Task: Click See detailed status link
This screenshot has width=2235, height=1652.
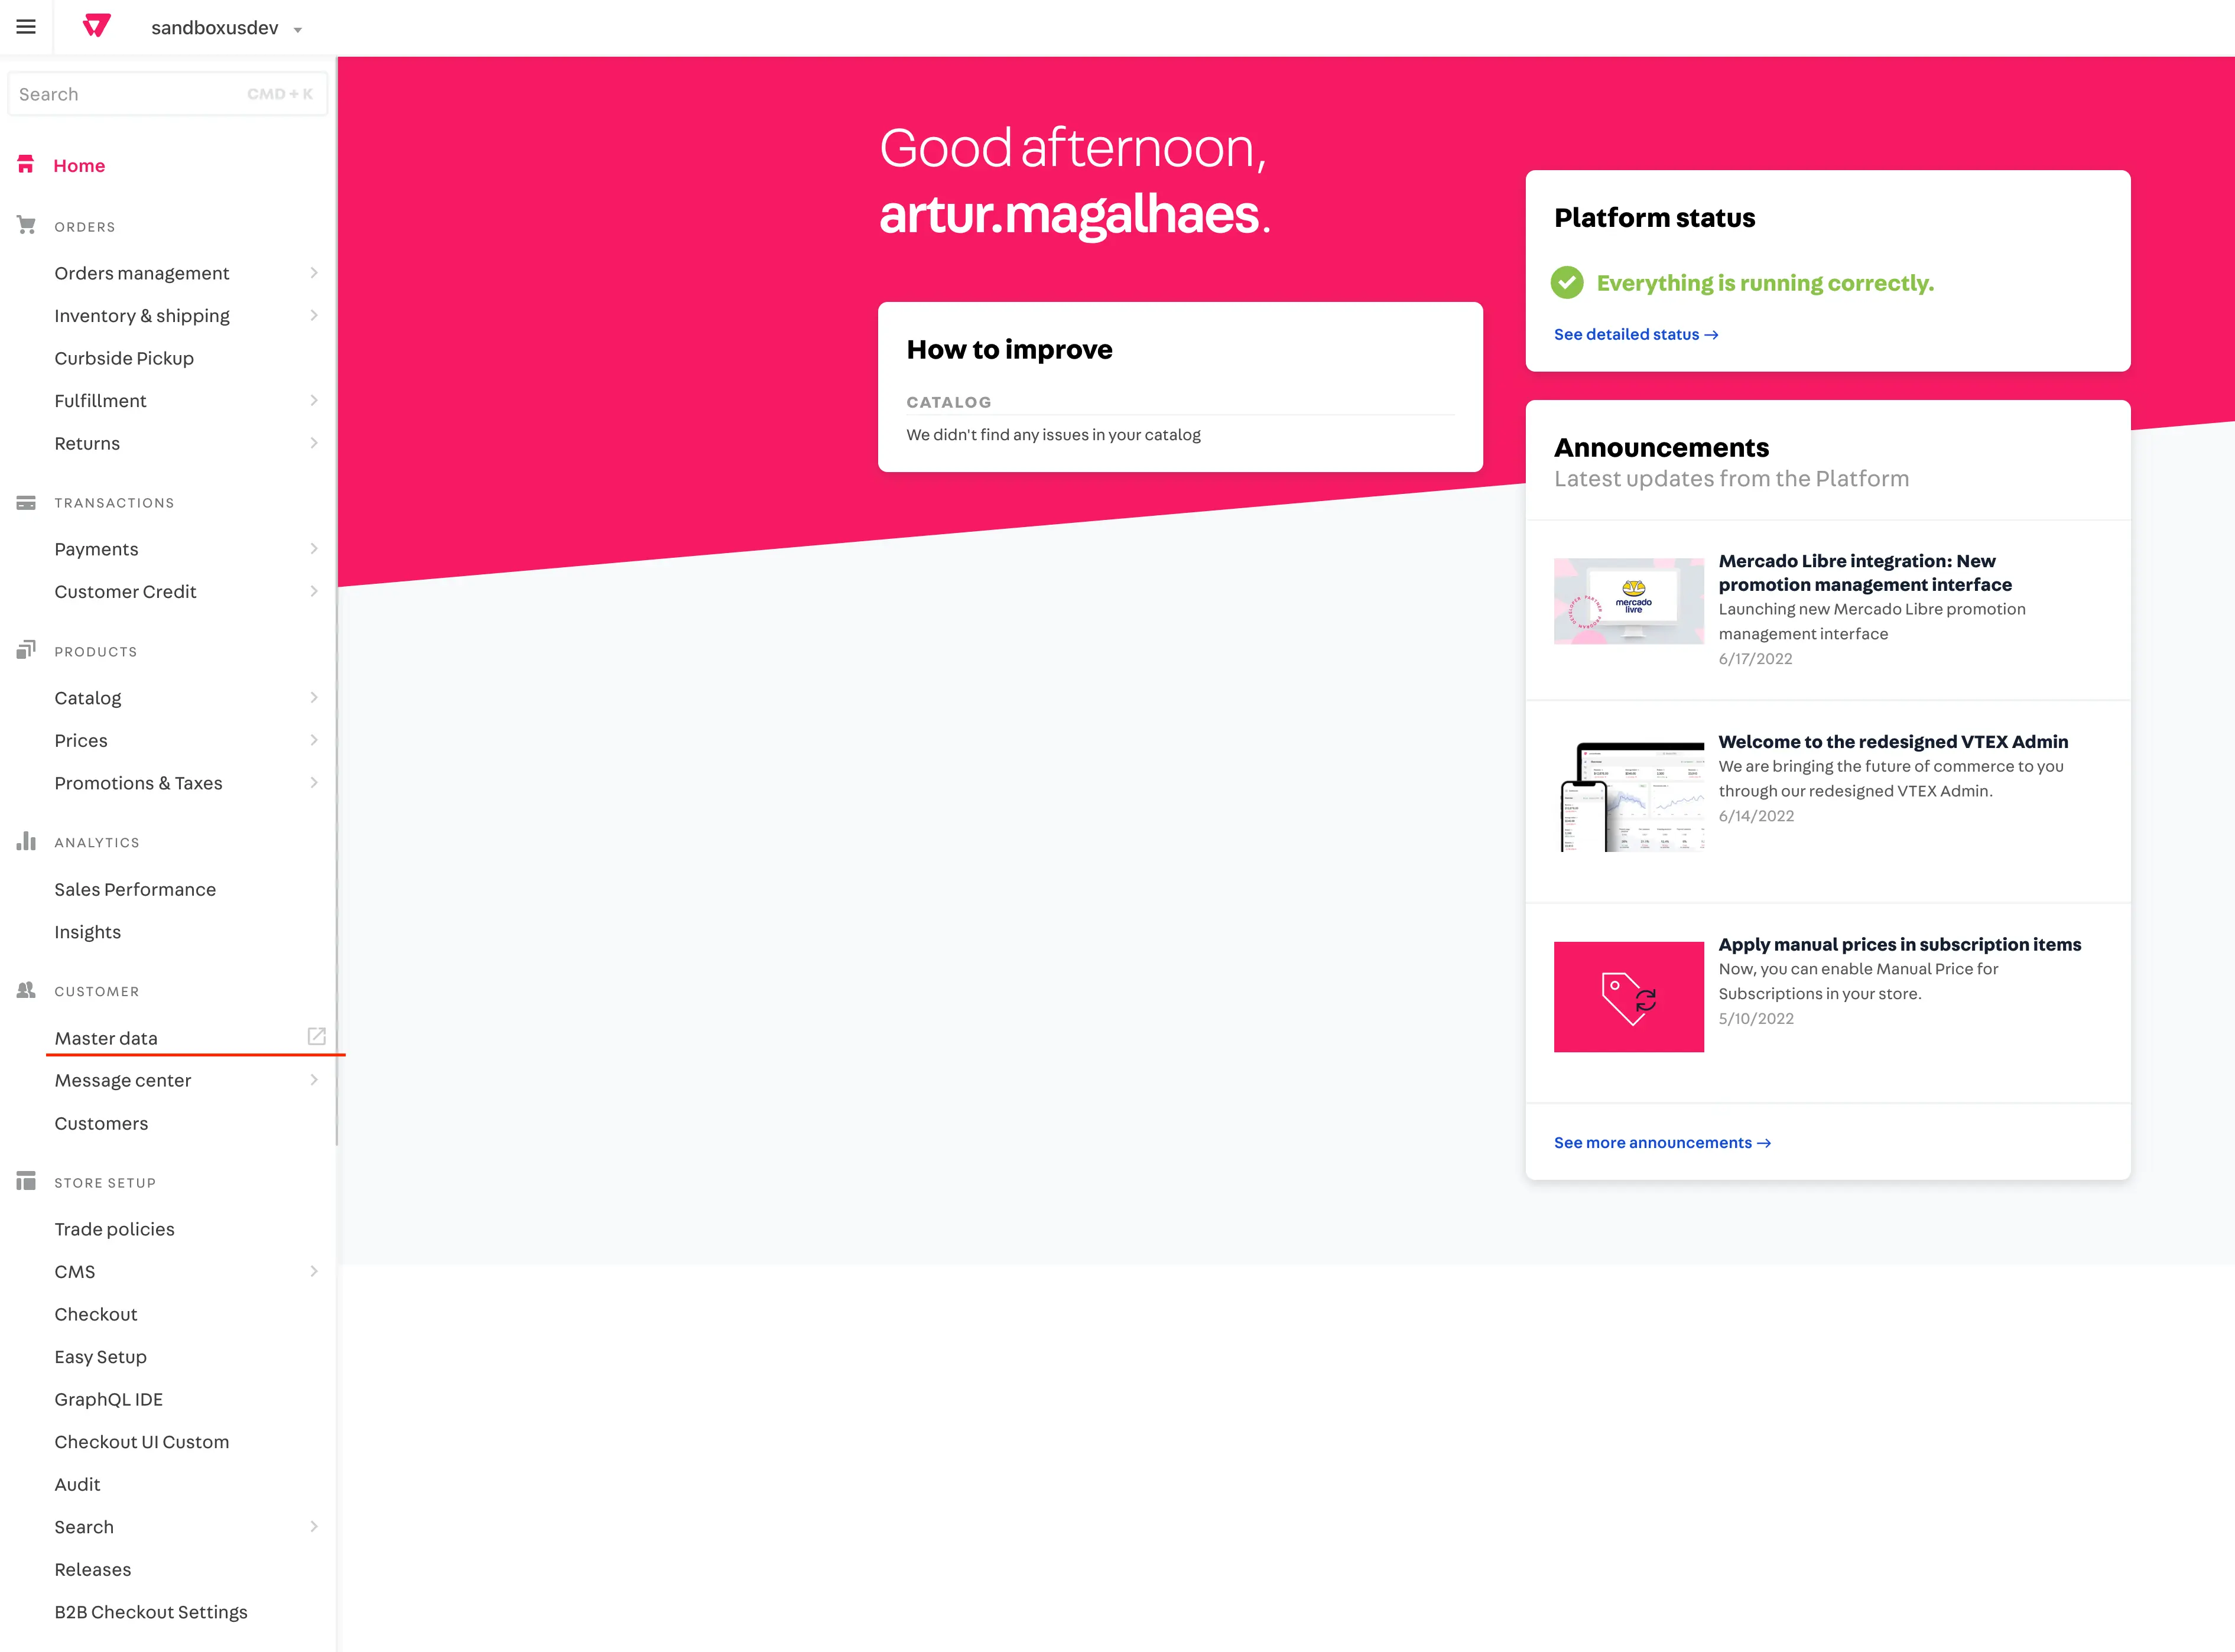Action: [x=1635, y=334]
